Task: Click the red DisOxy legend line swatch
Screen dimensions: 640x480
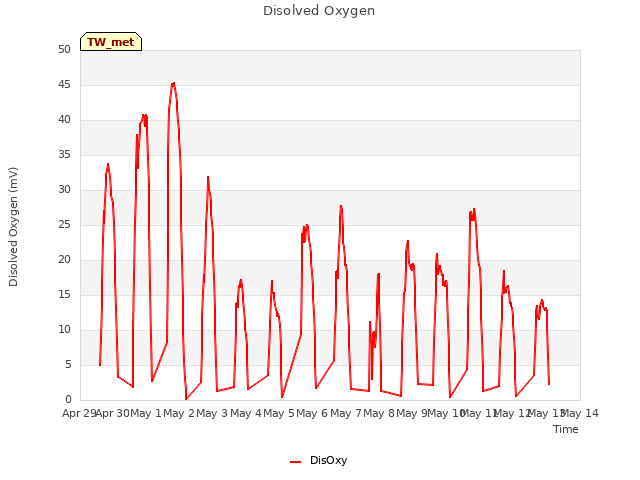Action: pos(296,462)
